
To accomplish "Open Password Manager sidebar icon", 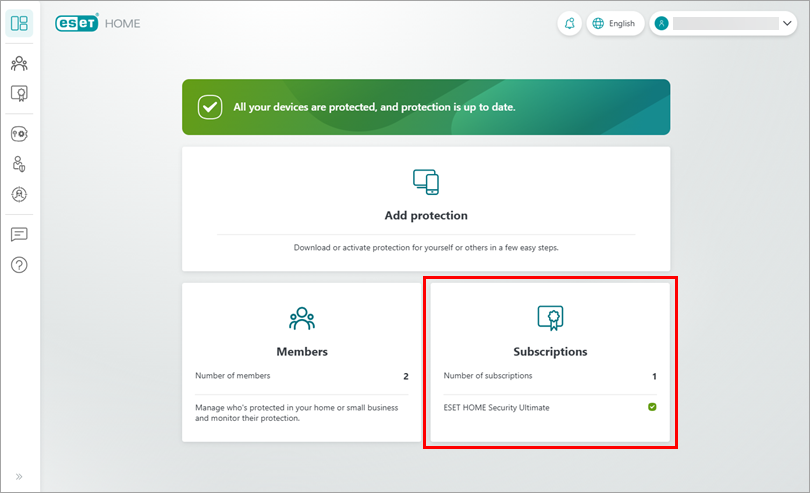I will 19,134.
